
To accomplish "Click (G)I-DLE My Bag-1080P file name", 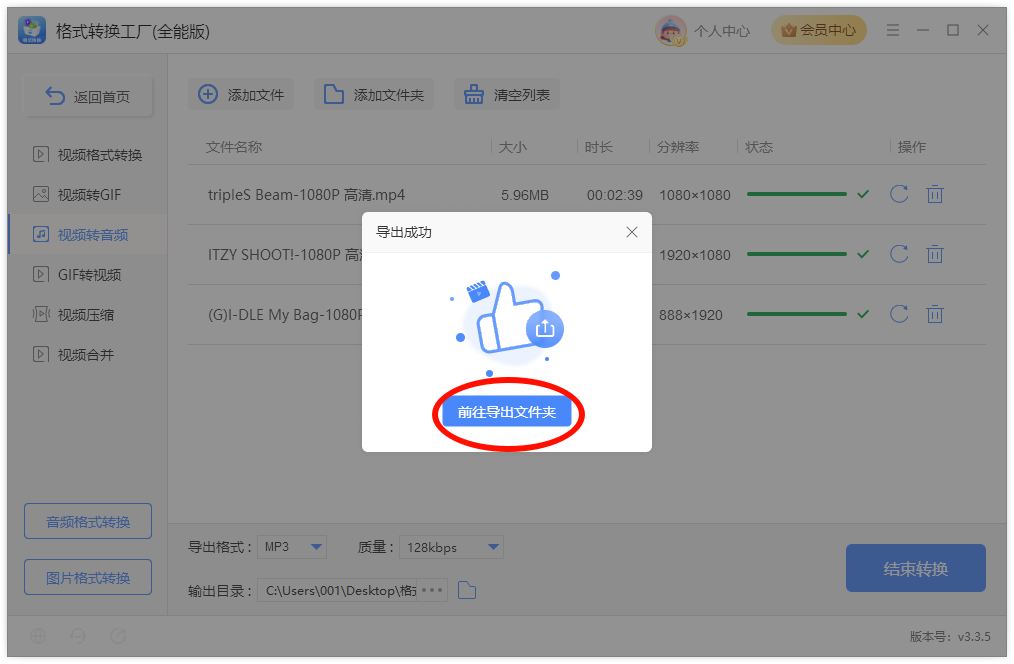I will click(x=285, y=315).
